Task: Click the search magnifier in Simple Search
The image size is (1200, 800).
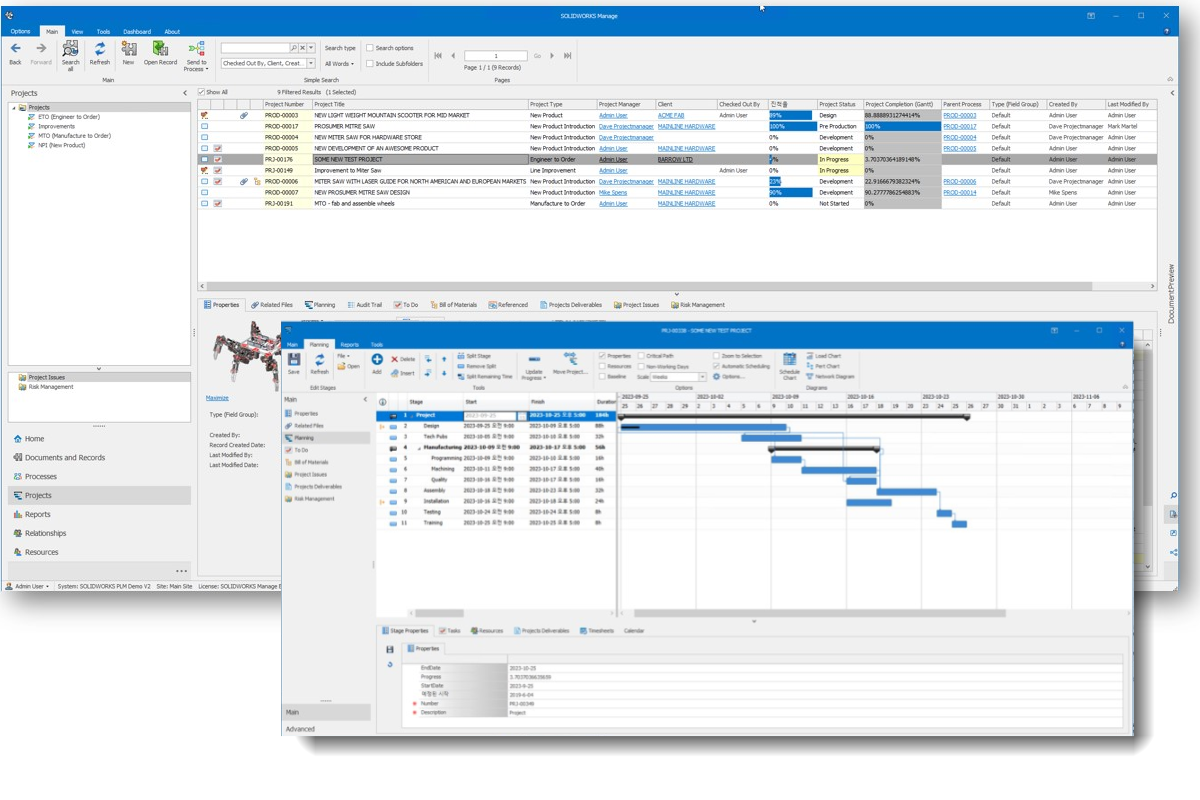Action: [294, 48]
